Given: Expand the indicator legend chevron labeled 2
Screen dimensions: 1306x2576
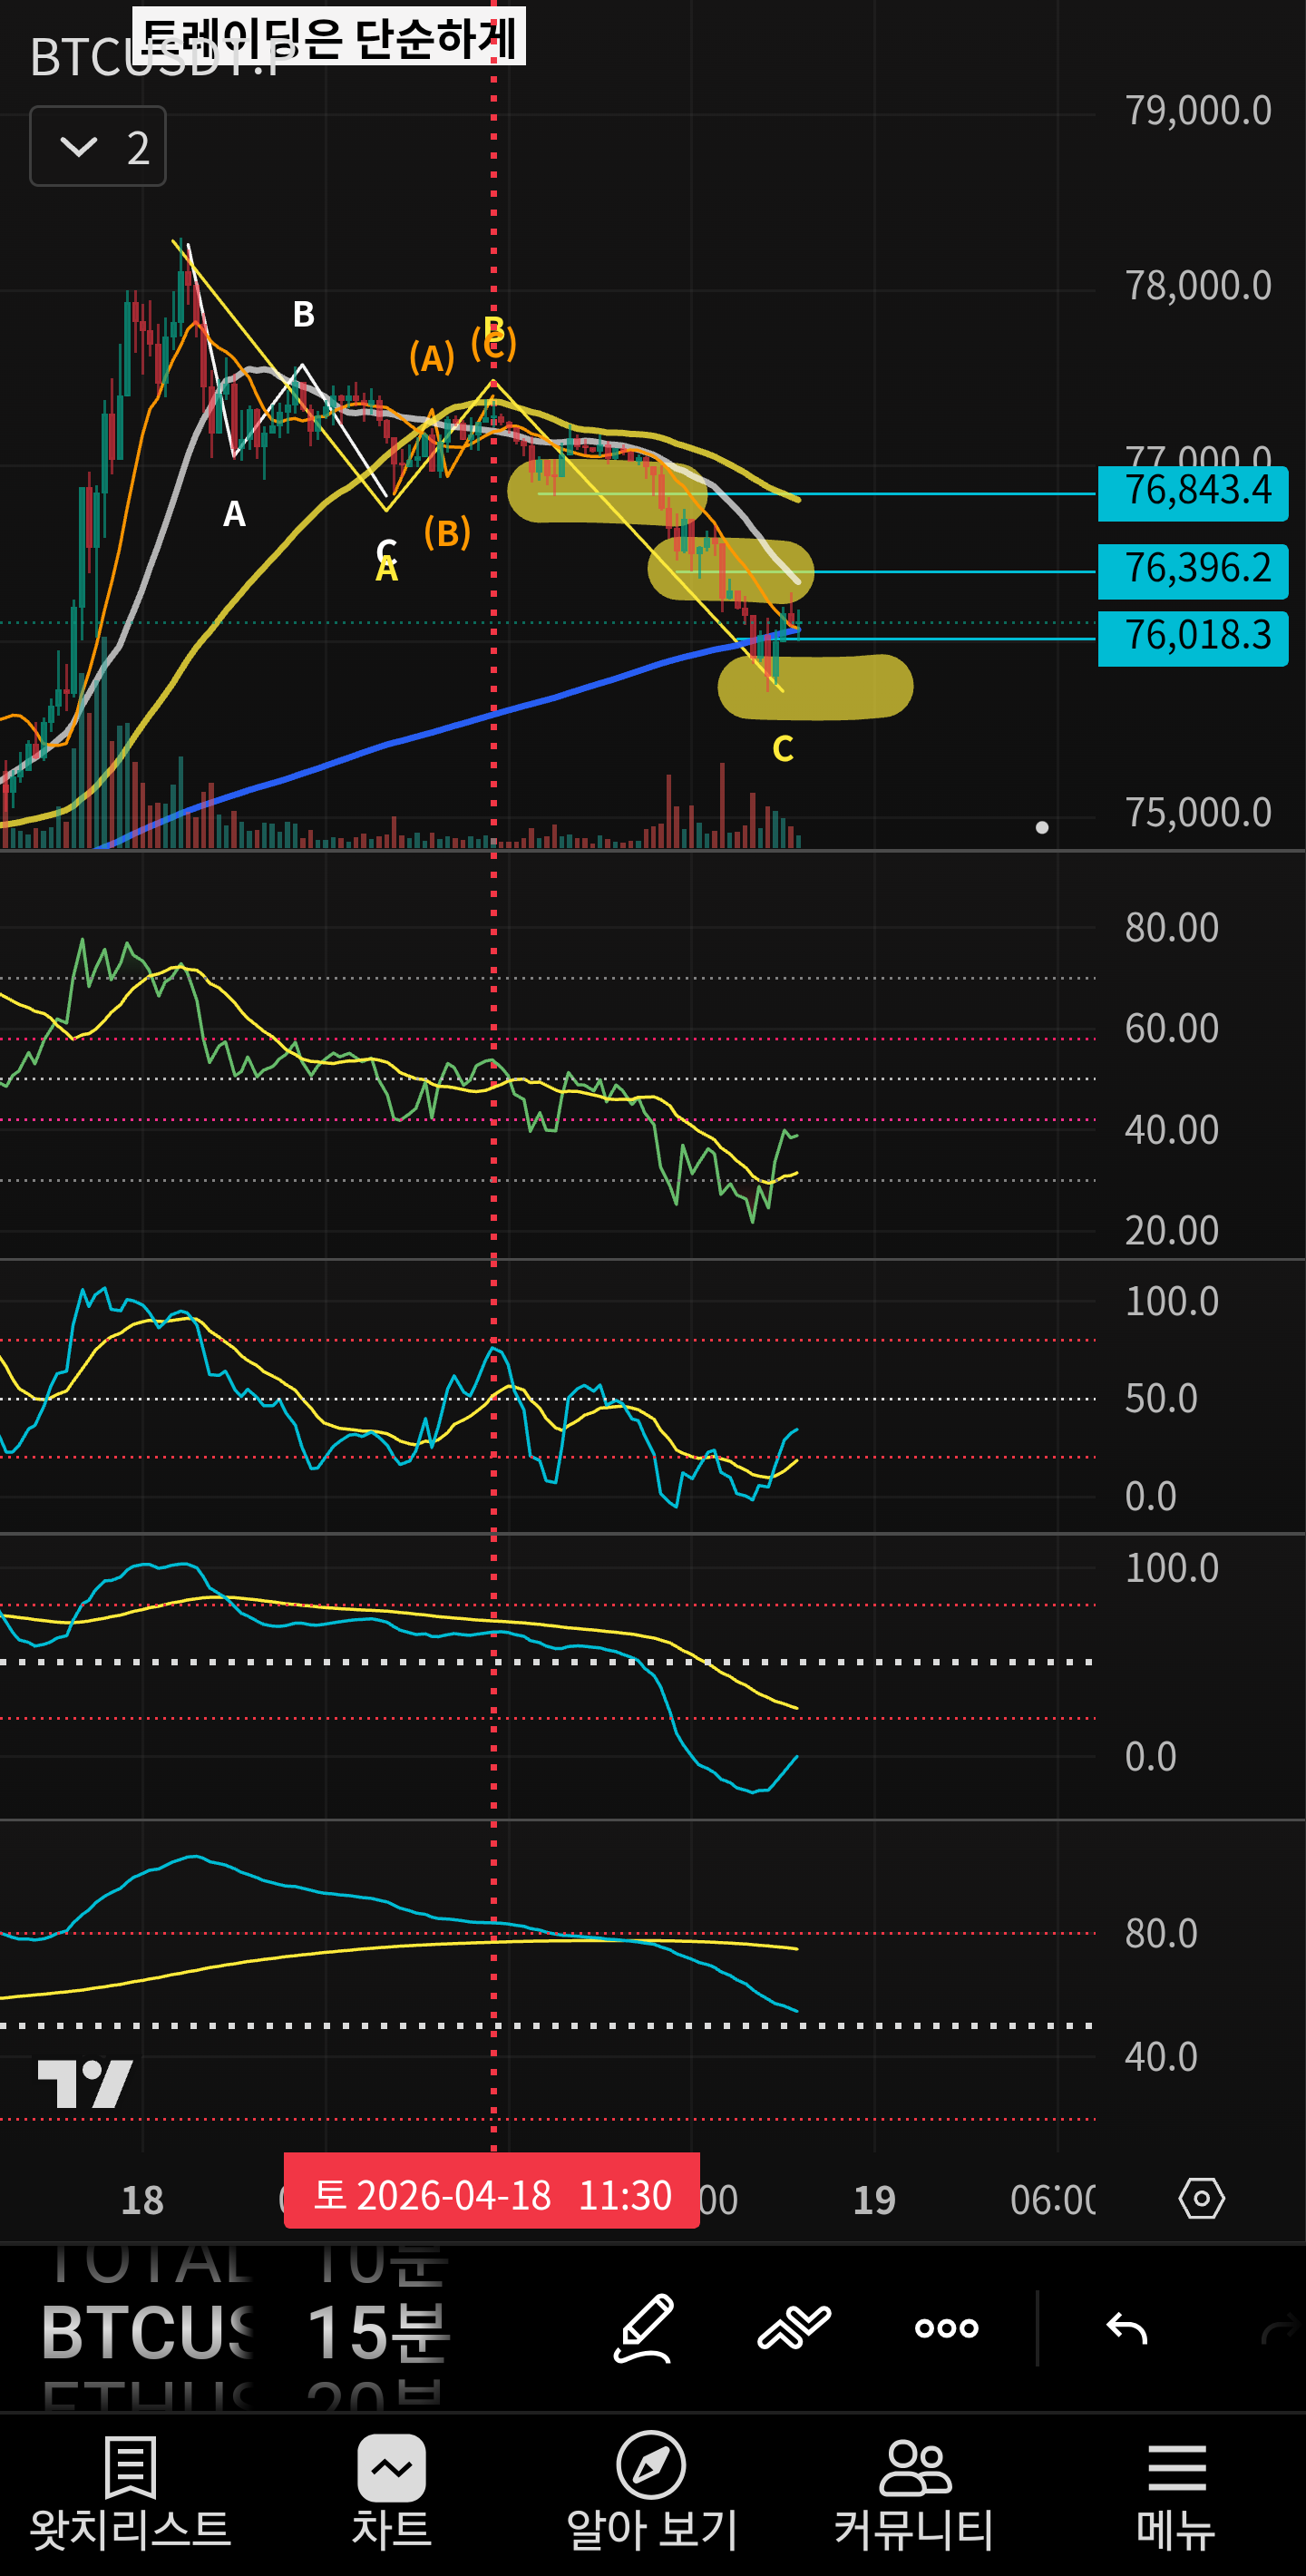Looking at the screenshot, I should tap(98, 147).
